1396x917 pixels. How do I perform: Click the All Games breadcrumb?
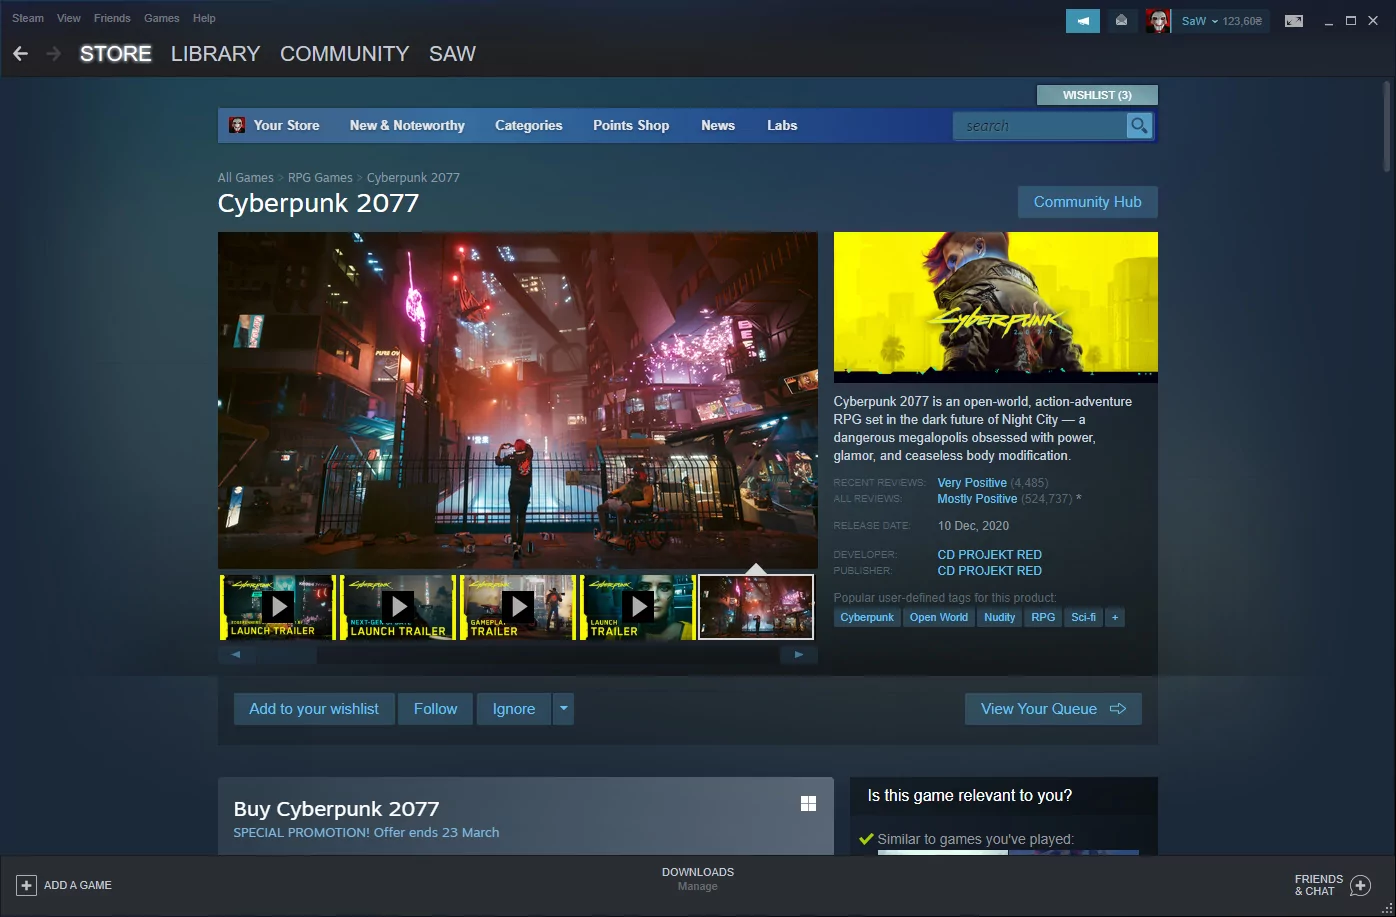coord(246,178)
